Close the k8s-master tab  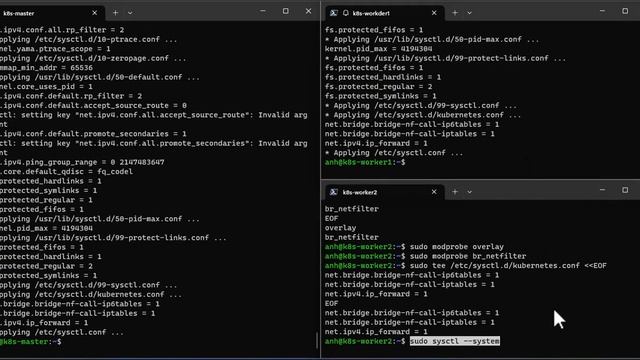click(95, 13)
